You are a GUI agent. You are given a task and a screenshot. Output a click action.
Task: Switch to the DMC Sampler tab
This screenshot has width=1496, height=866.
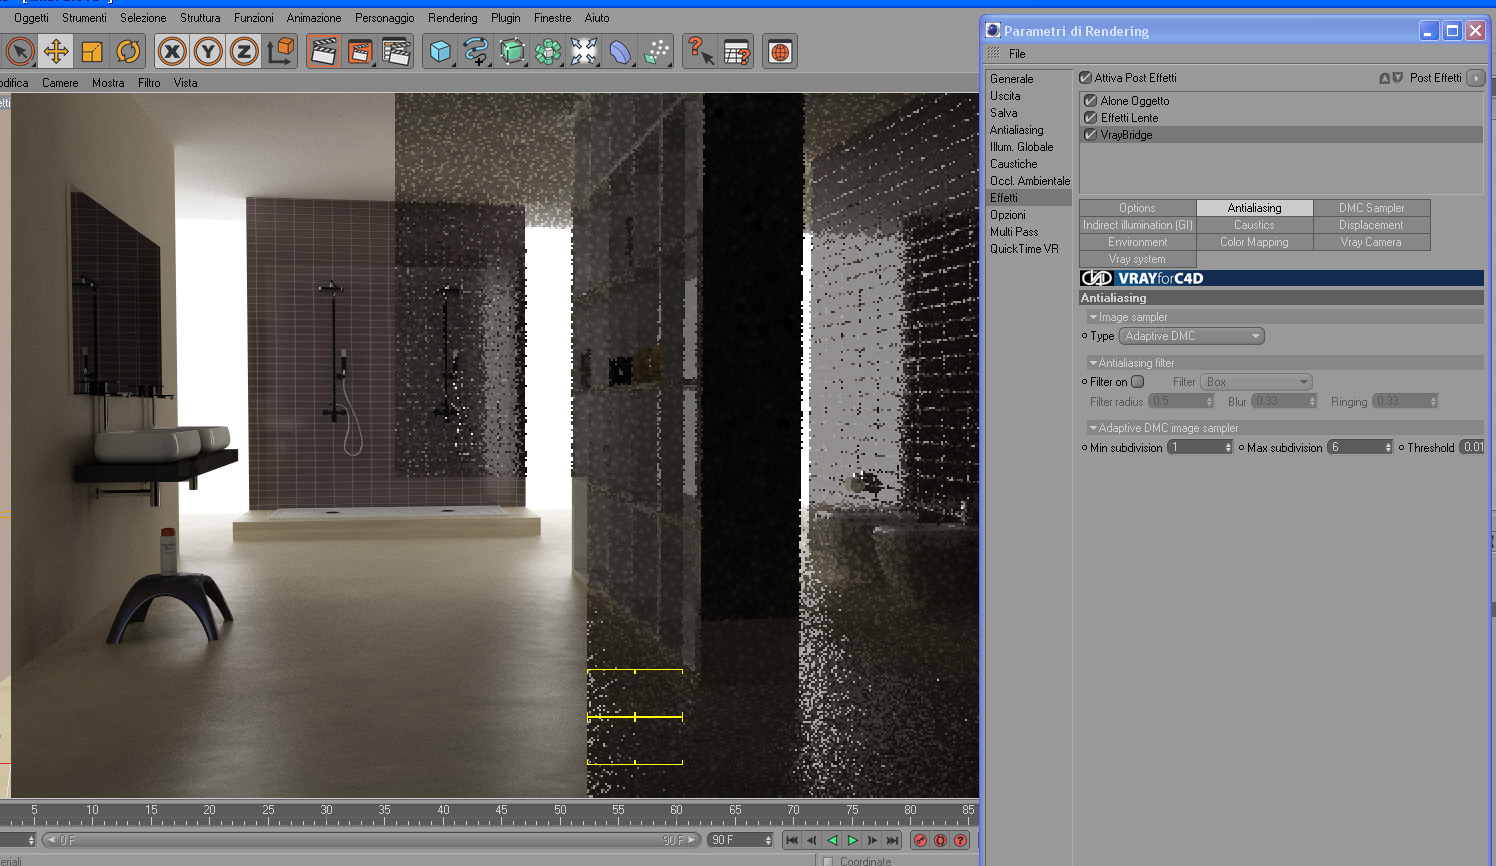point(1371,208)
